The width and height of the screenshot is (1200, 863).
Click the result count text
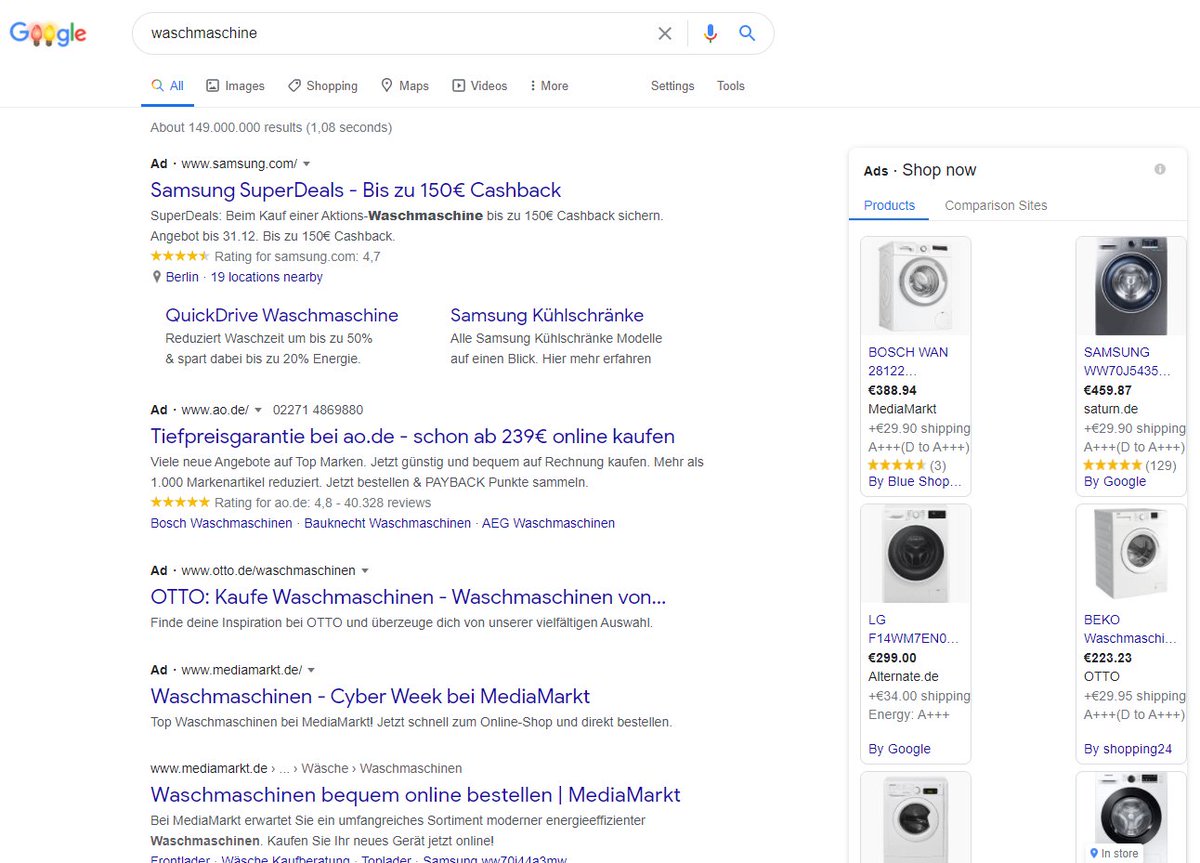[271, 128]
